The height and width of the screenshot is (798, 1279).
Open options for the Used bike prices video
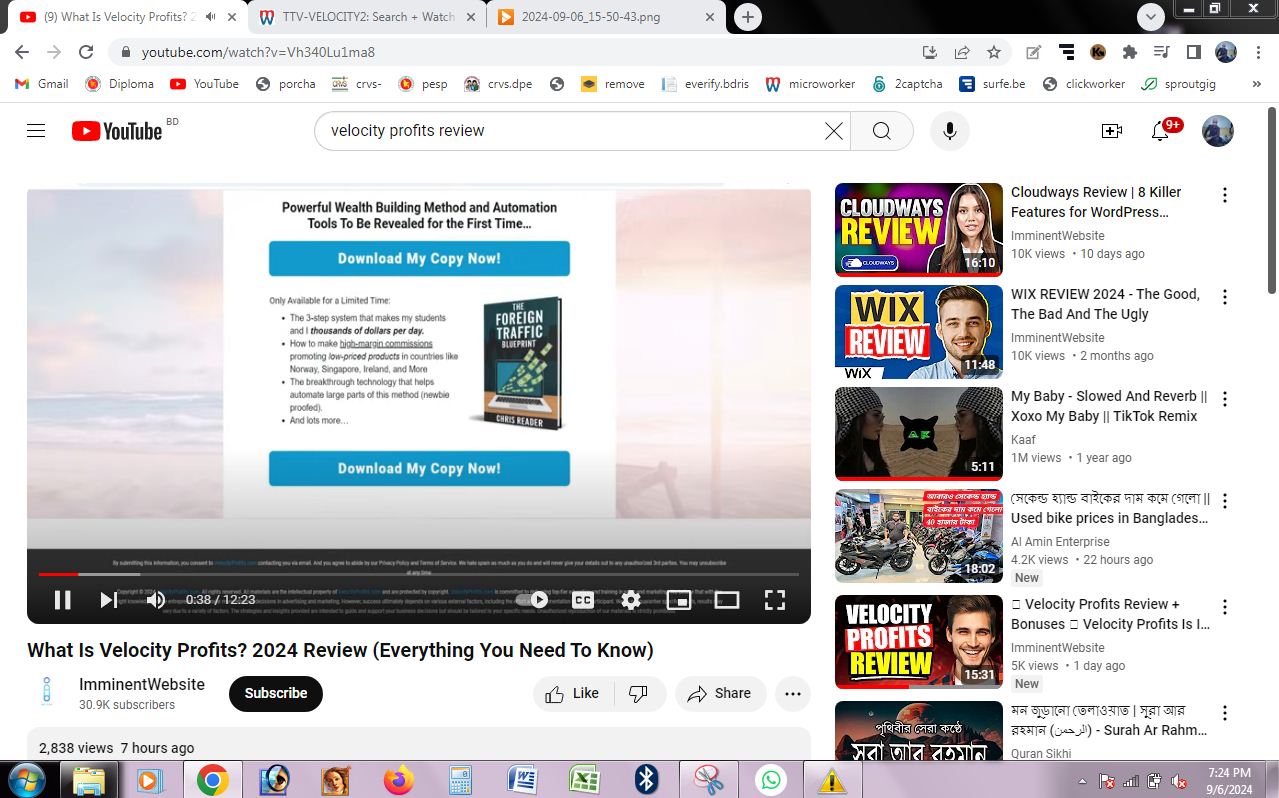click(1225, 501)
